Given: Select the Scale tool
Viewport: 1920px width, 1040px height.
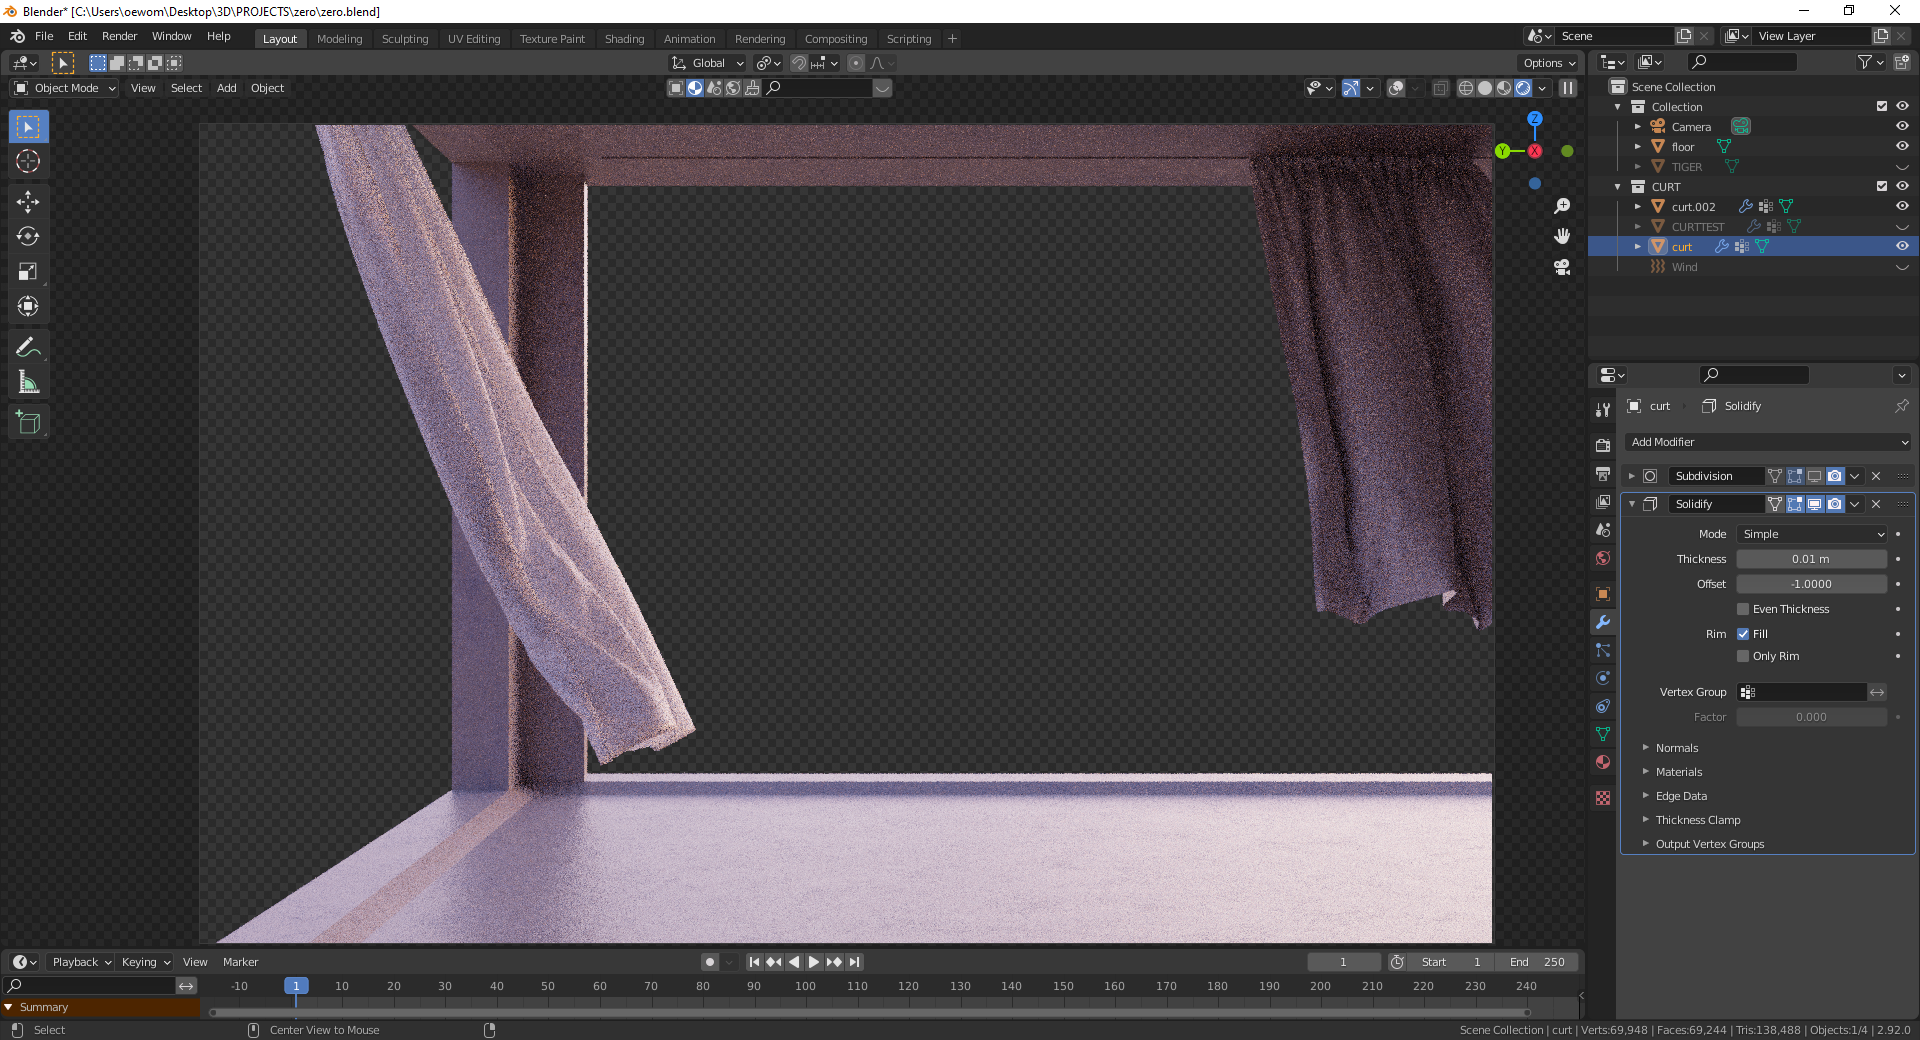Looking at the screenshot, I should coord(28,272).
